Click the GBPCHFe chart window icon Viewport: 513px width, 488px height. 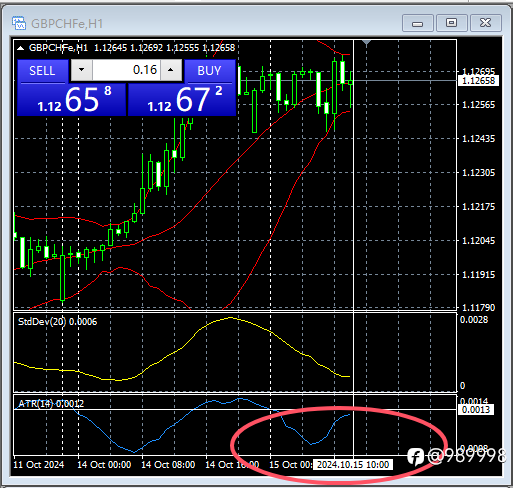(19, 23)
